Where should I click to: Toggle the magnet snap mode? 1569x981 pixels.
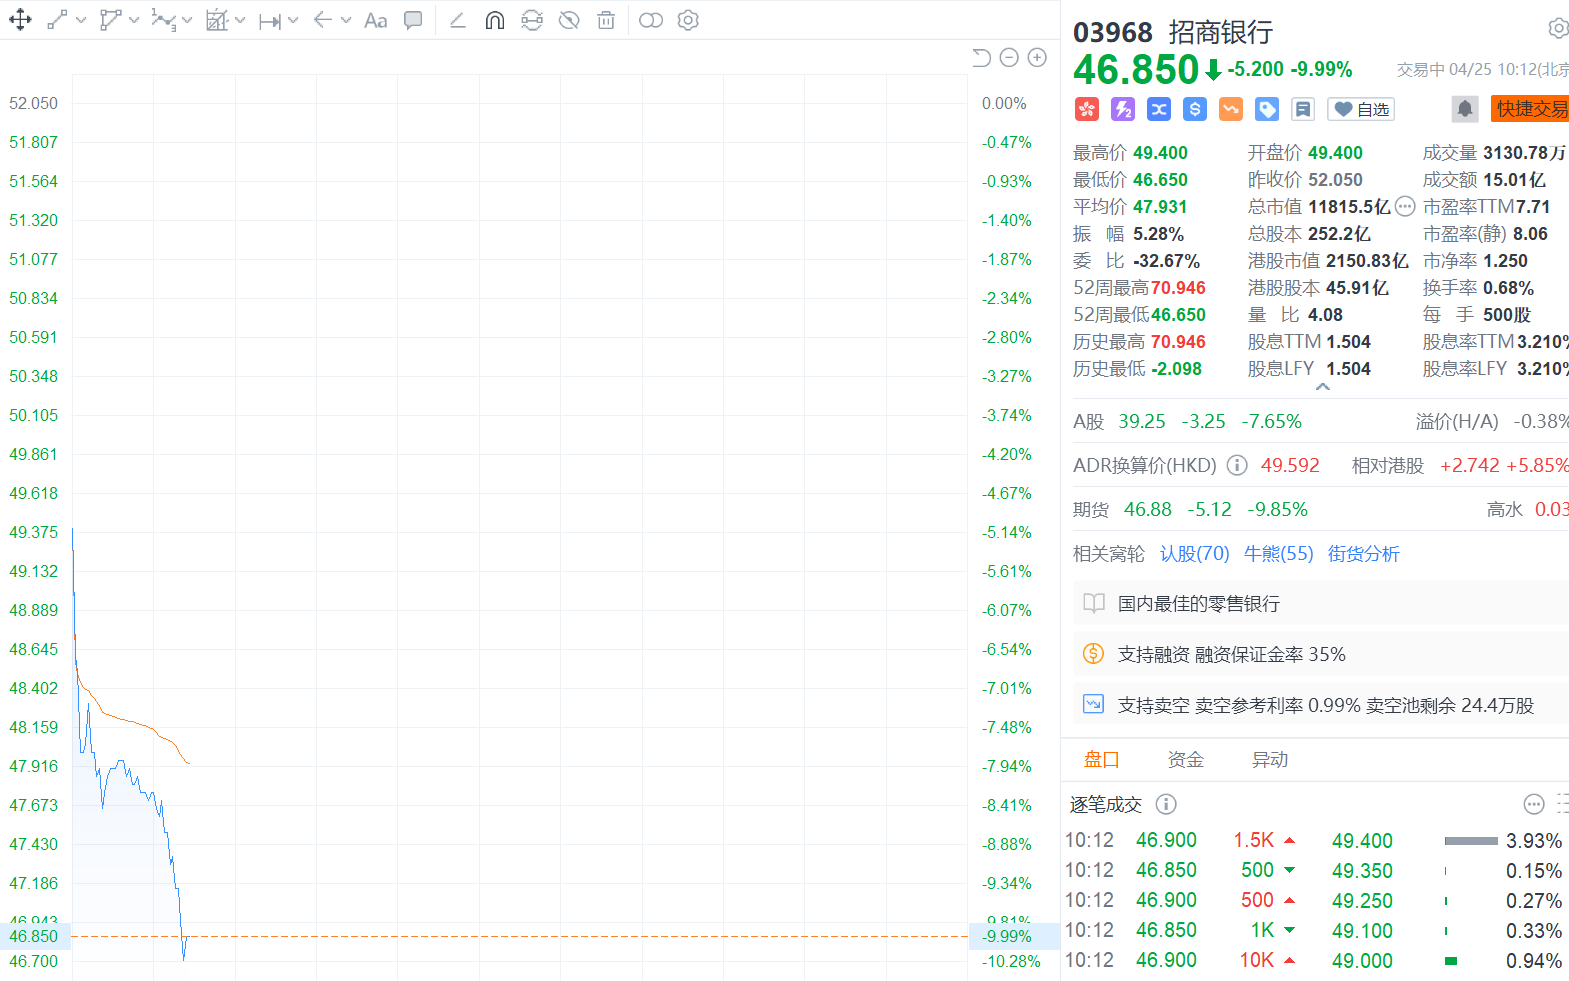click(x=495, y=20)
